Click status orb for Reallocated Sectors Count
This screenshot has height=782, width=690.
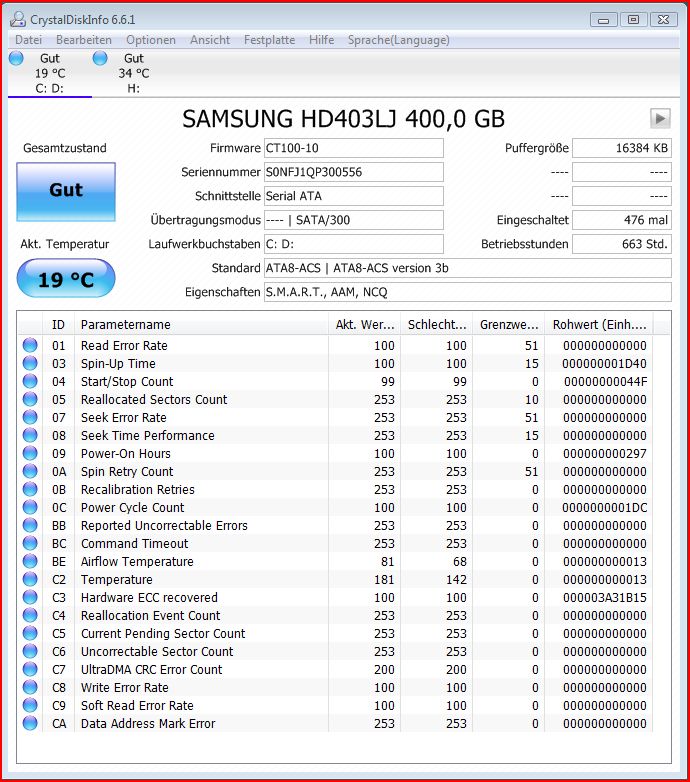[x=30, y=399]
